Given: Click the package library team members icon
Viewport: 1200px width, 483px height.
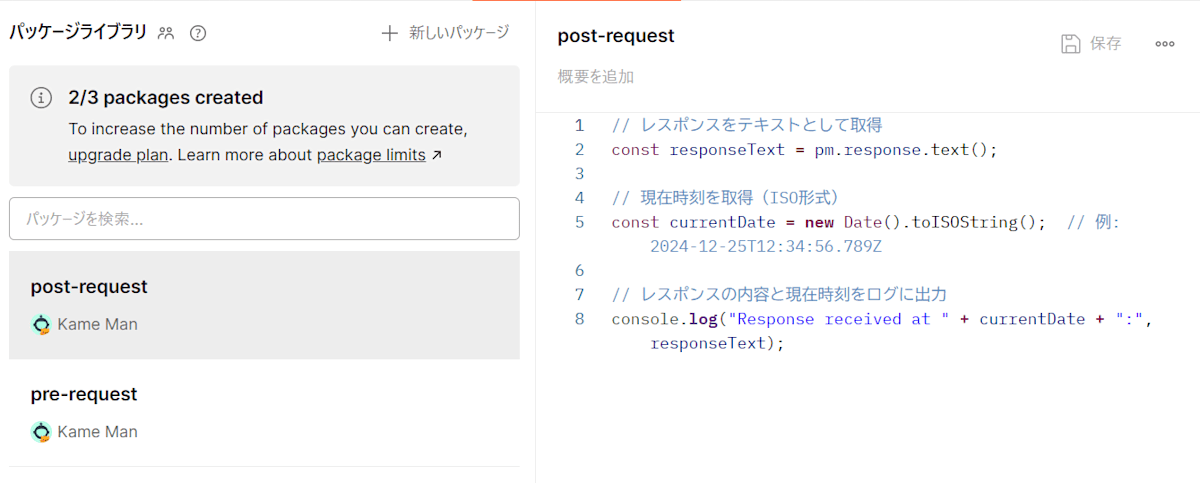Looking at the screenshot, I should [x=166, y=33].
